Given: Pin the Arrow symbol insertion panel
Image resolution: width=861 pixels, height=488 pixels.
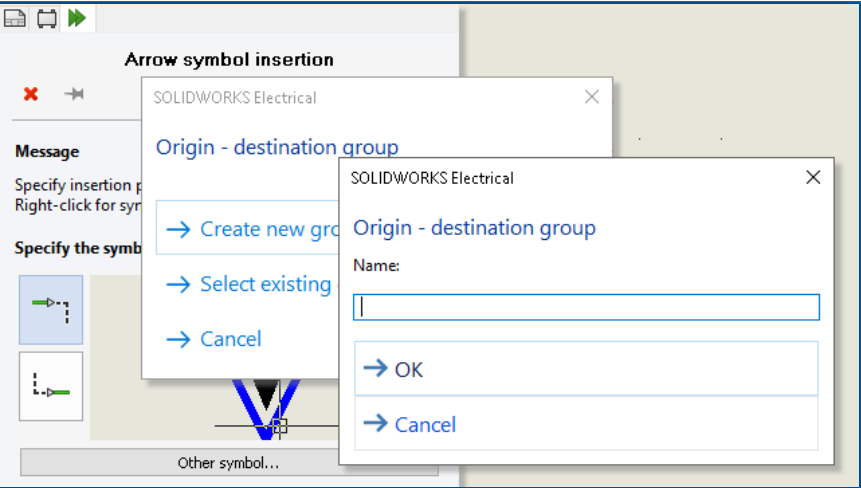Looking at the screenshot, I should (x=74, y=94).
